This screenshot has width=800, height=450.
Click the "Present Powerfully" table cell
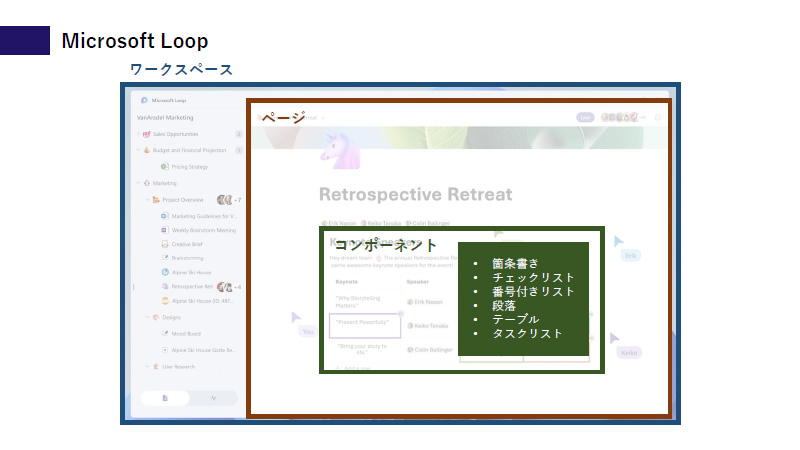tap(365, 326)
